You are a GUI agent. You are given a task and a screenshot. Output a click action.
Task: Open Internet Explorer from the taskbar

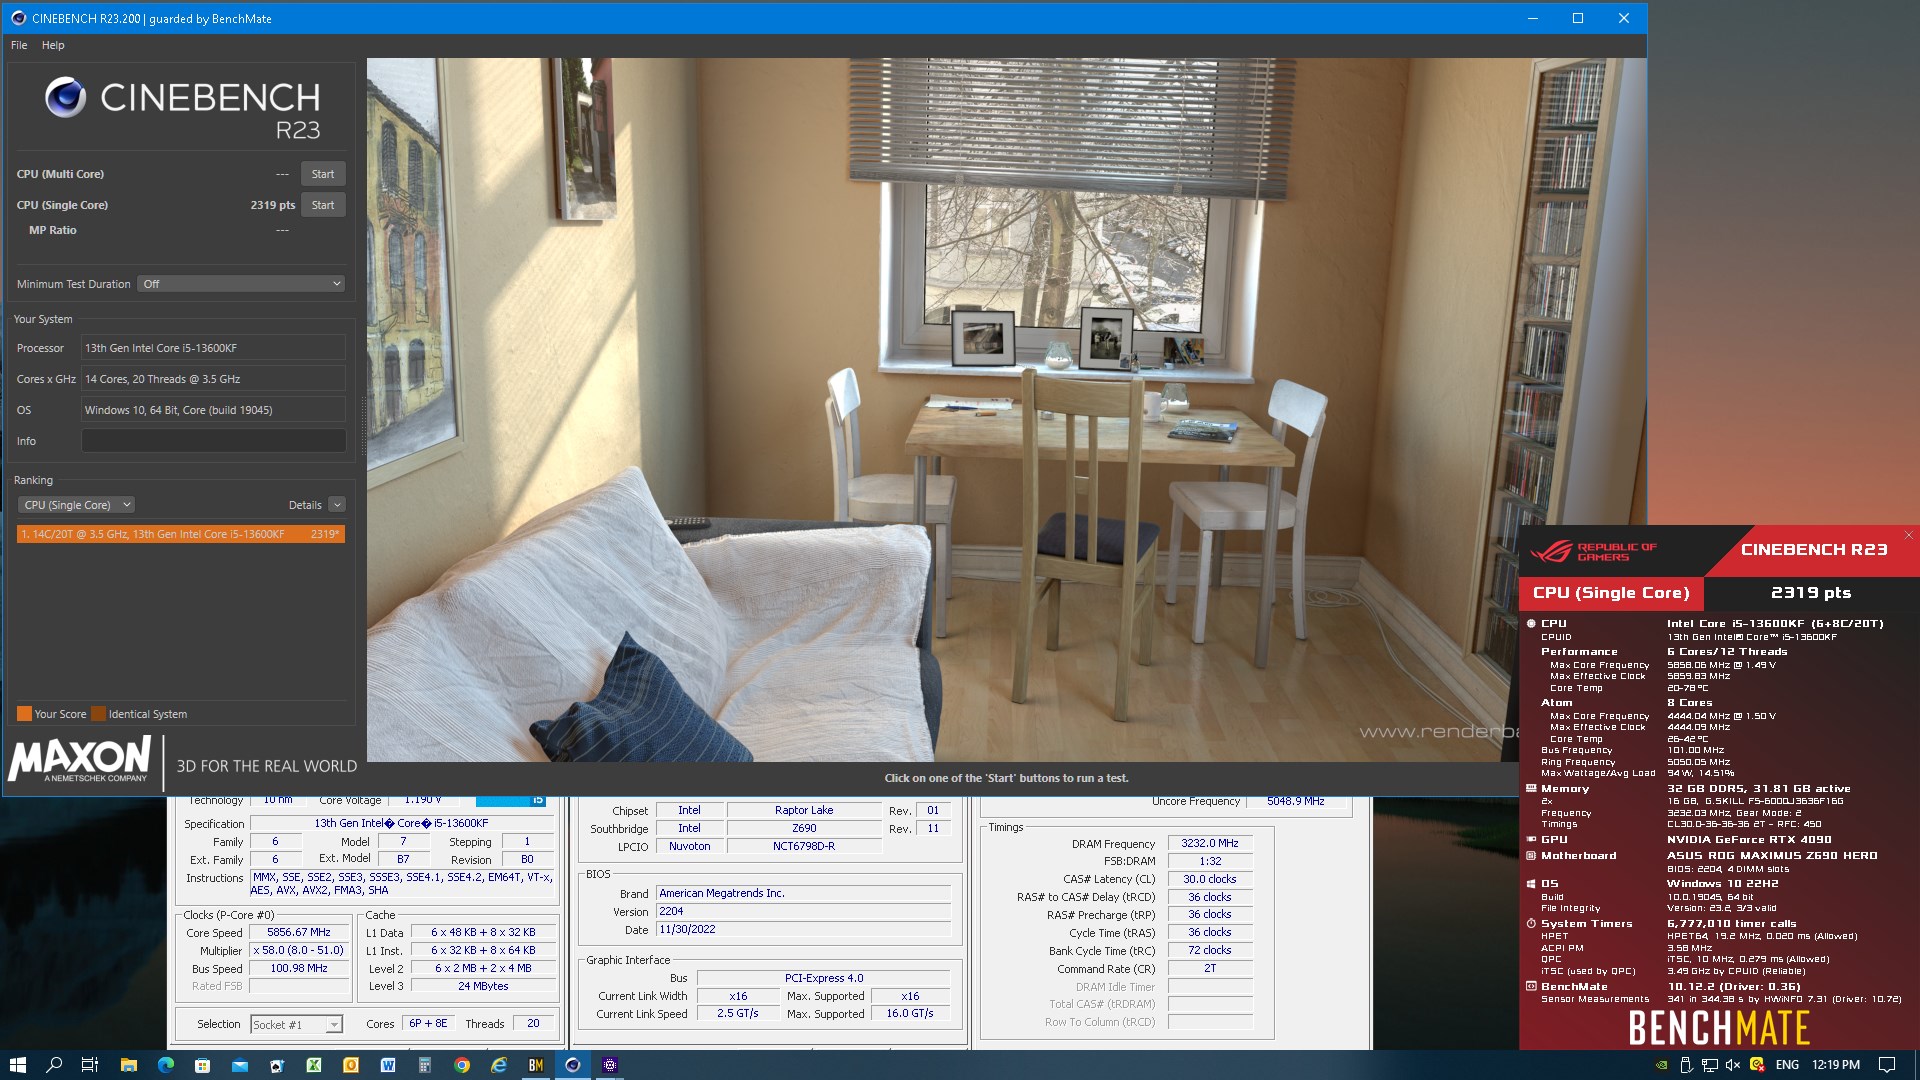(499, 1065)
